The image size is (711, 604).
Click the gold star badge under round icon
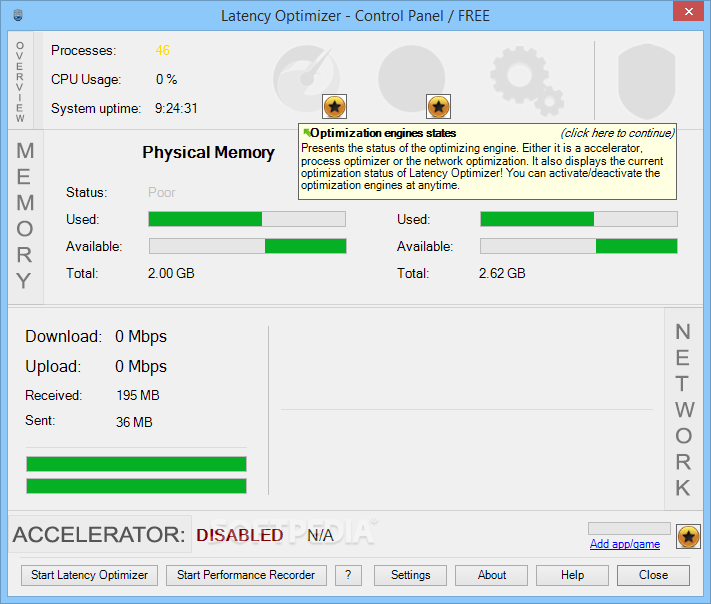(438, 107)
